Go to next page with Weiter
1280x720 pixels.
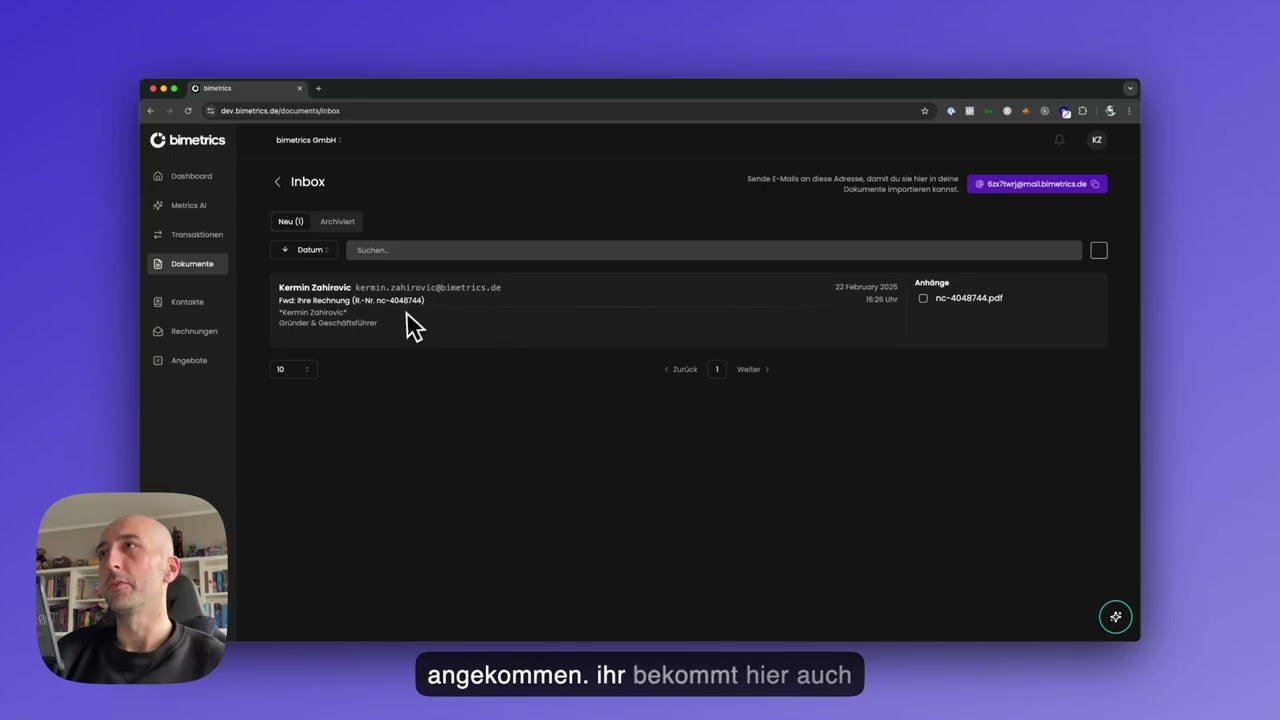753,369
